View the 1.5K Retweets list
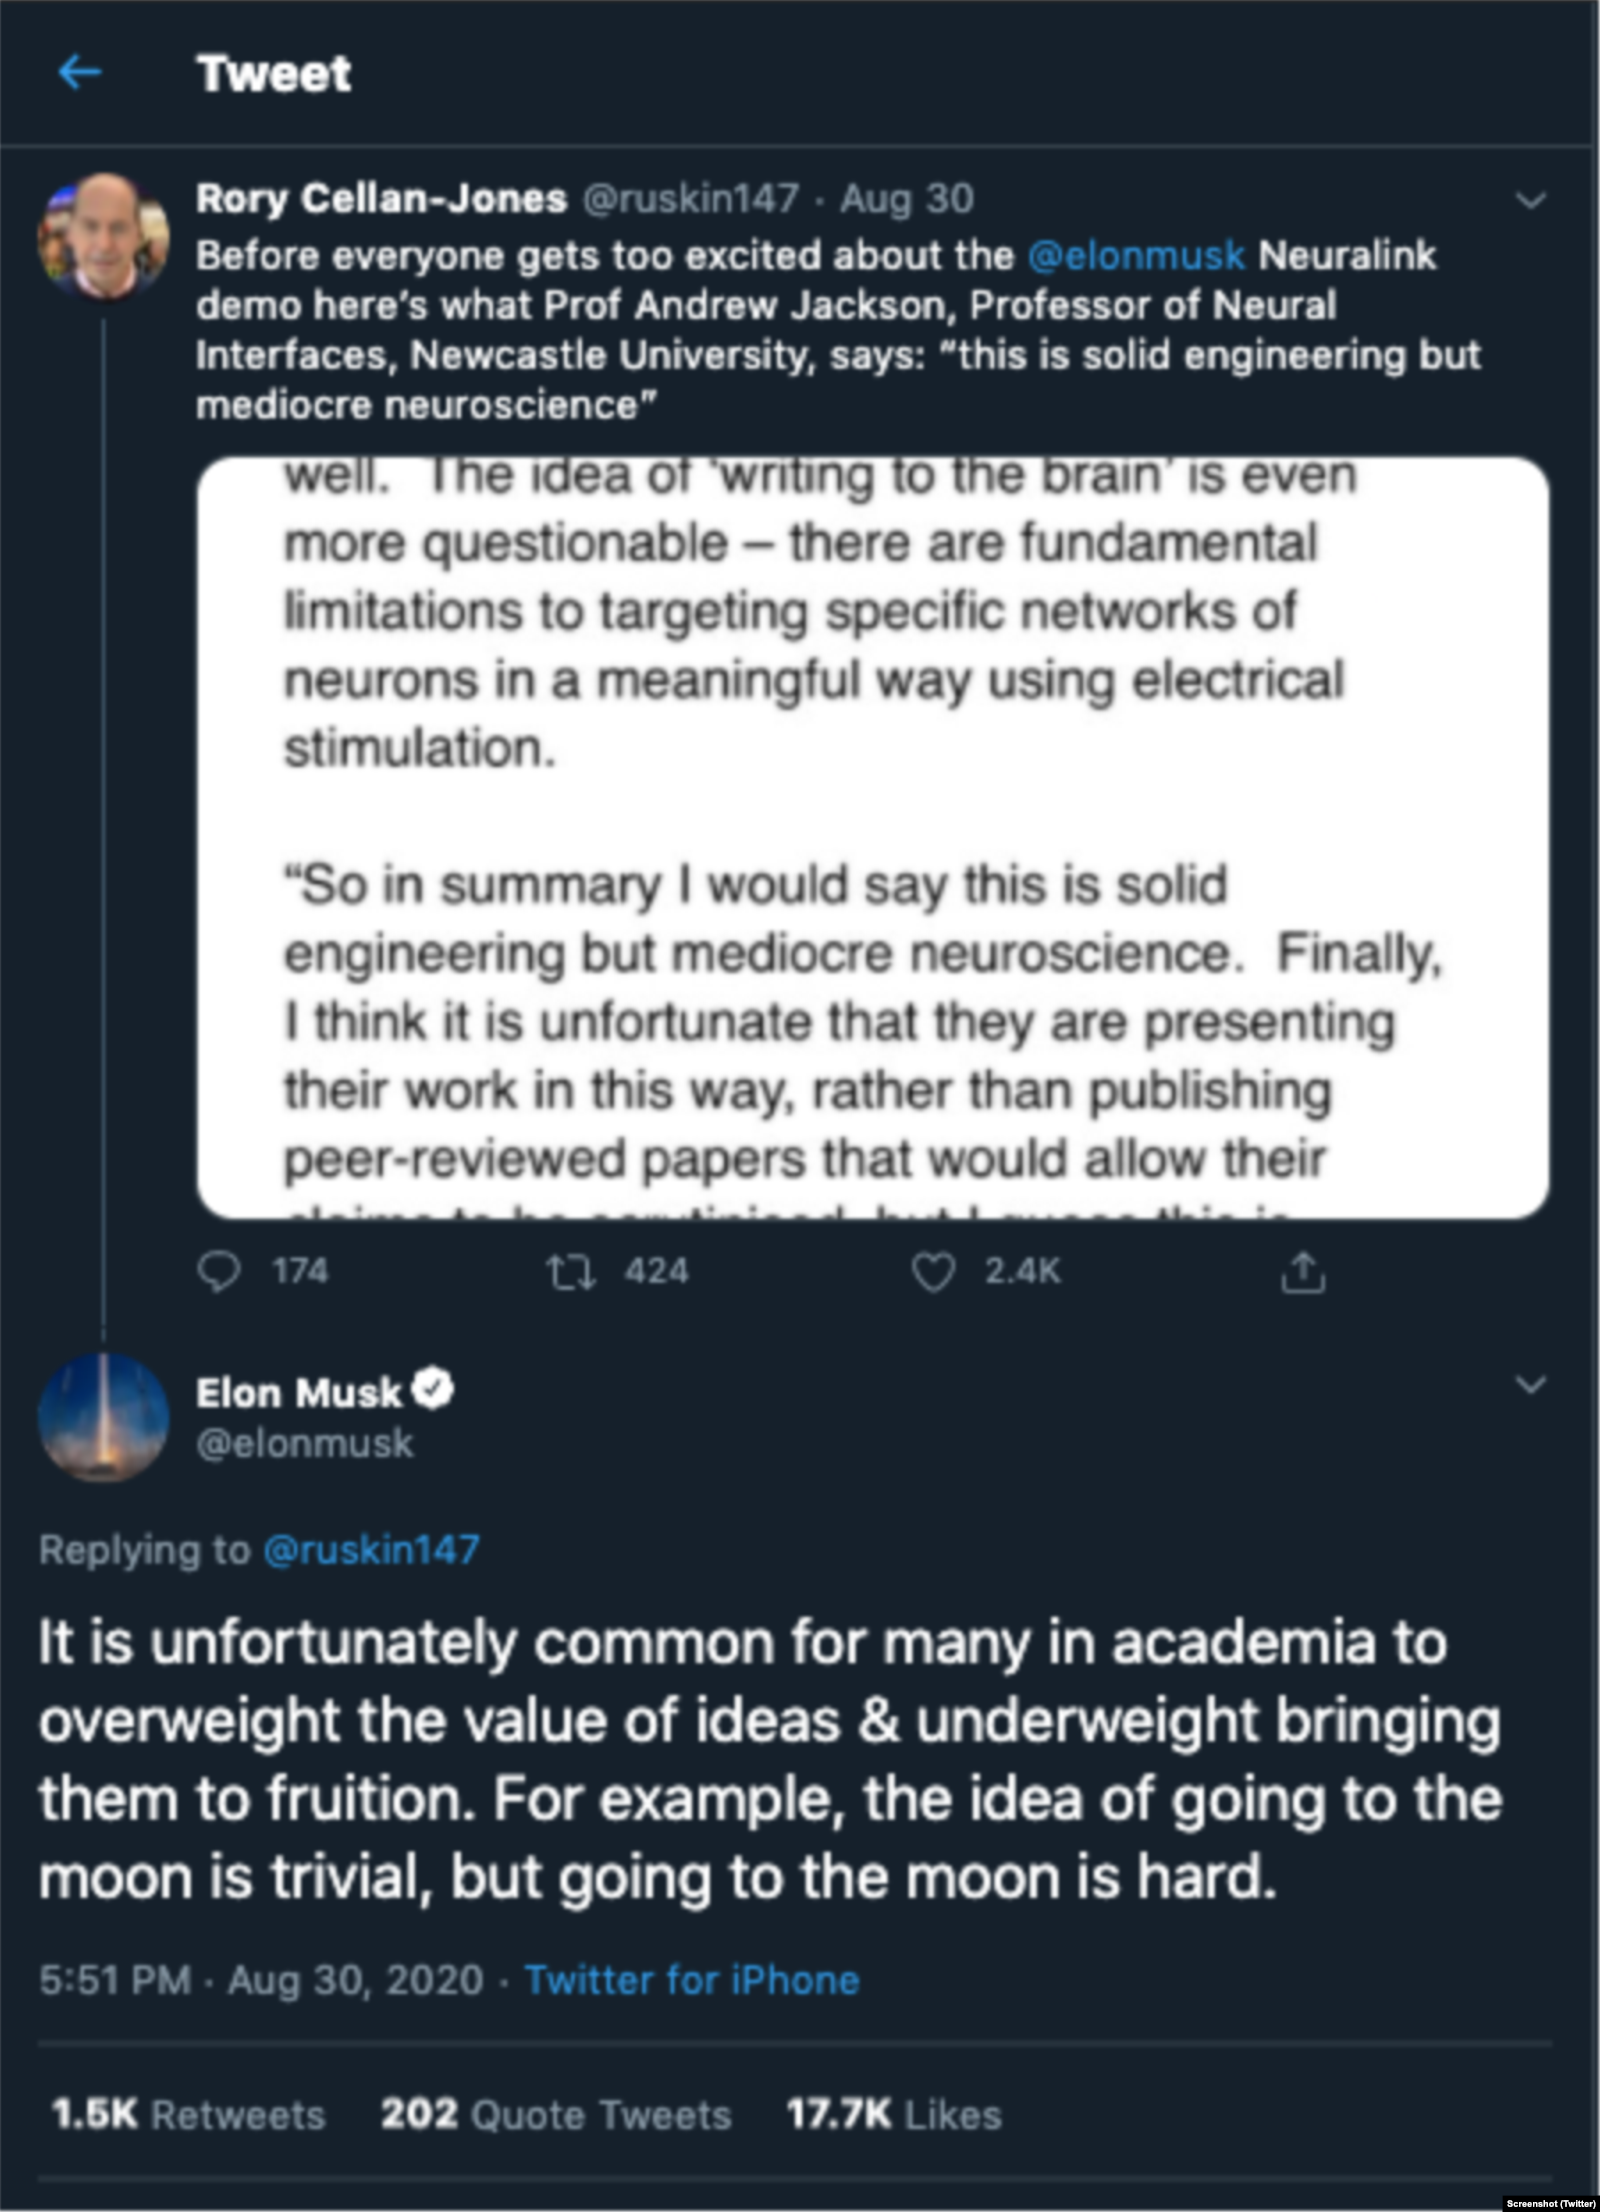 tap(188, 2114)
